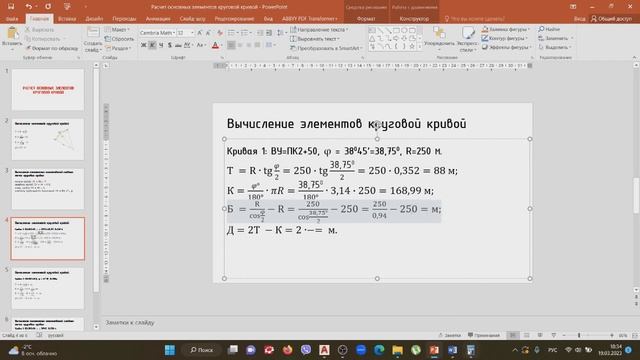Open the Section (Раздел) dropdown
The height and width of the screenshot is (360, 640).
coord(118,48)
